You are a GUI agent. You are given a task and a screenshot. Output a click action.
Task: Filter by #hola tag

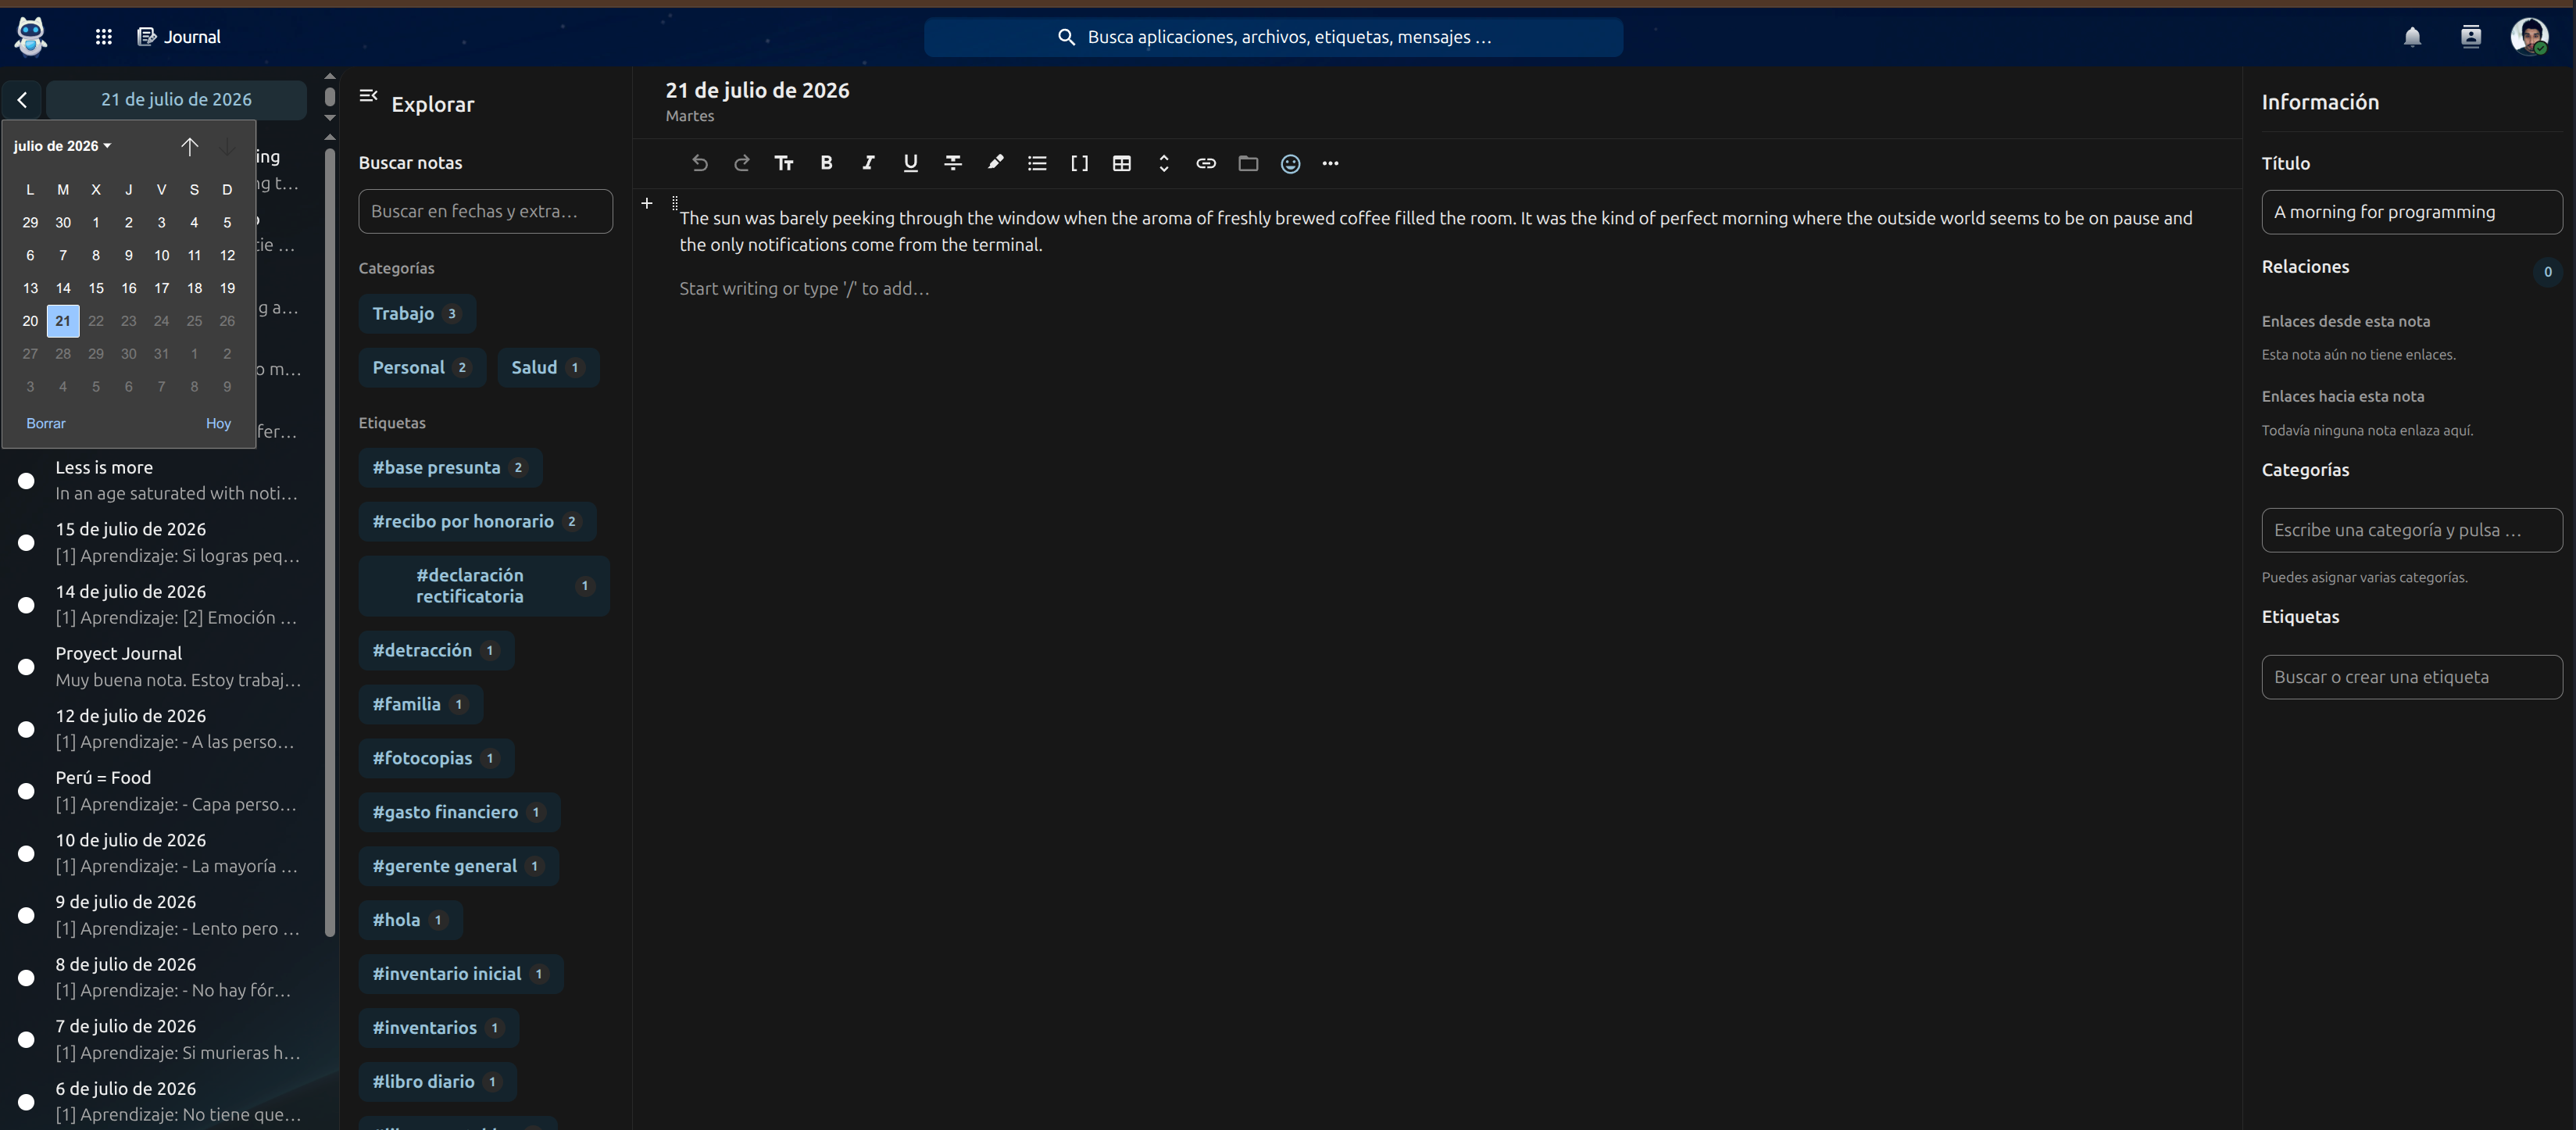[x=410, y=920]
